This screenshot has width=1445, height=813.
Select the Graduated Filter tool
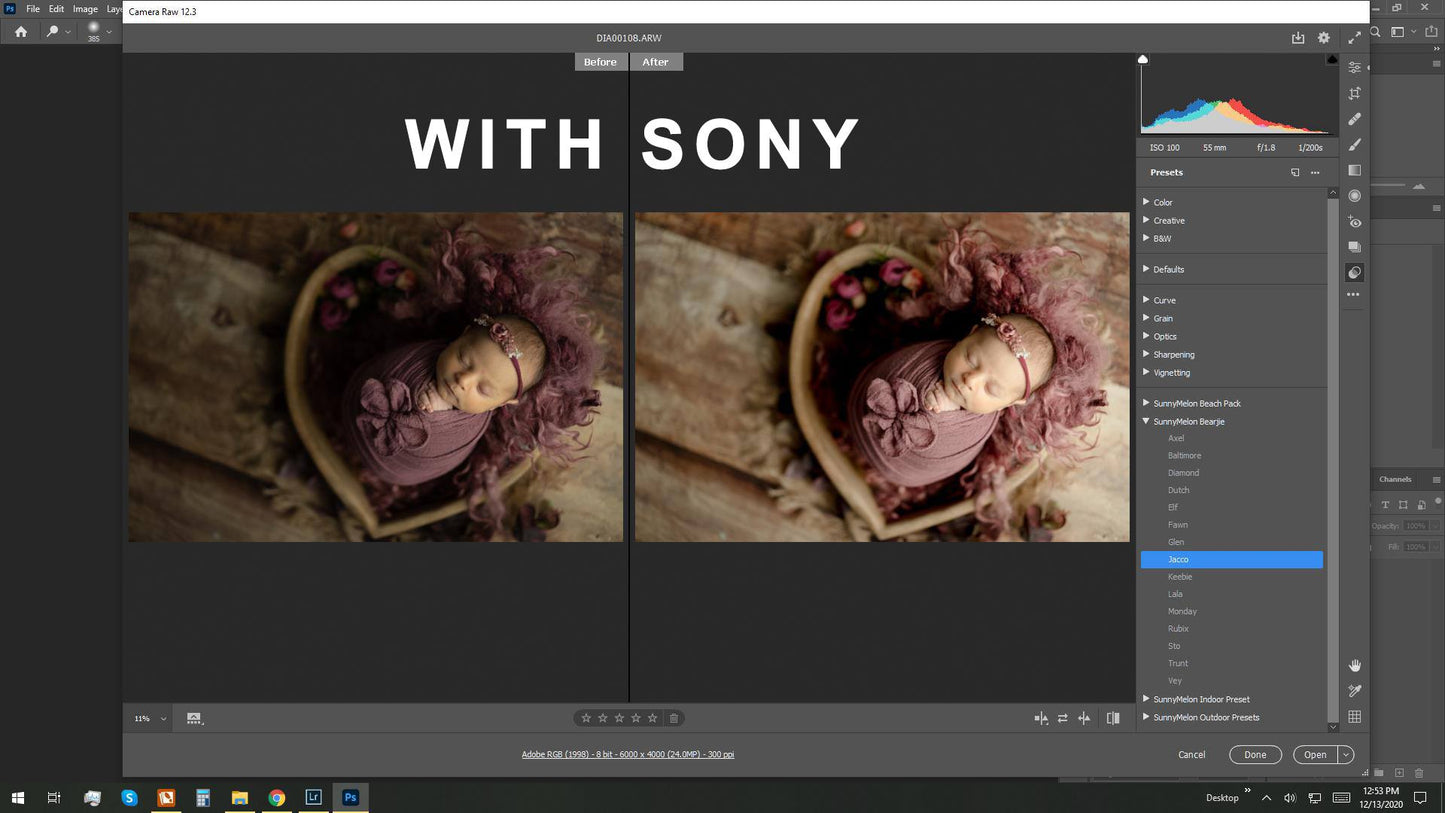(1354, 170)
